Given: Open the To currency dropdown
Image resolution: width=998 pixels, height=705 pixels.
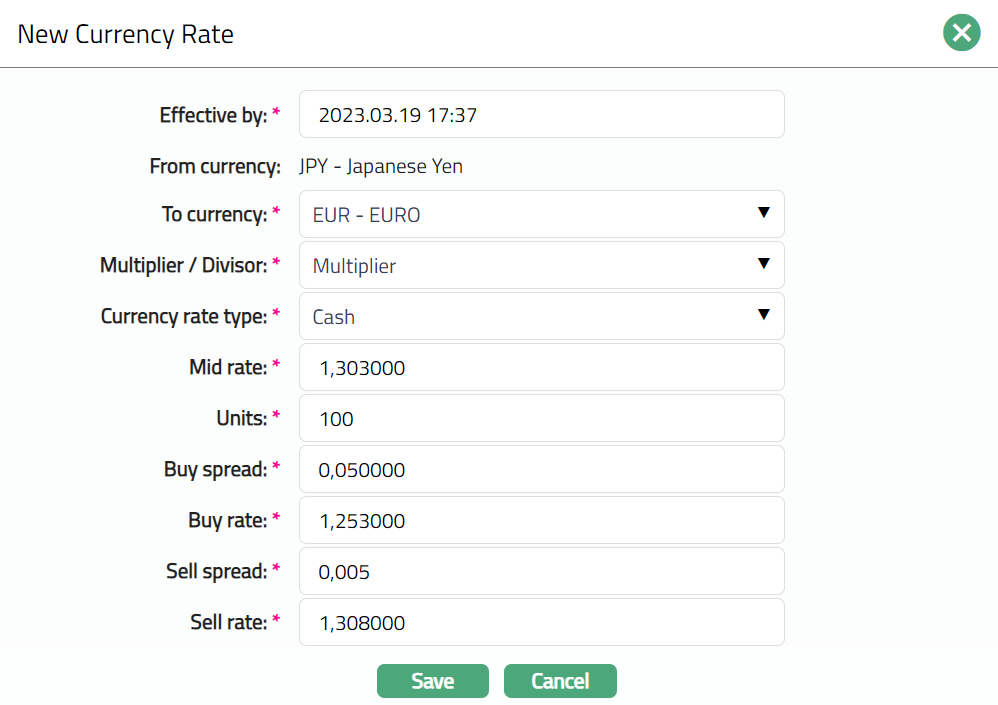Looking at the screenshot, I should pyautogui.click(x=541, y=214).
